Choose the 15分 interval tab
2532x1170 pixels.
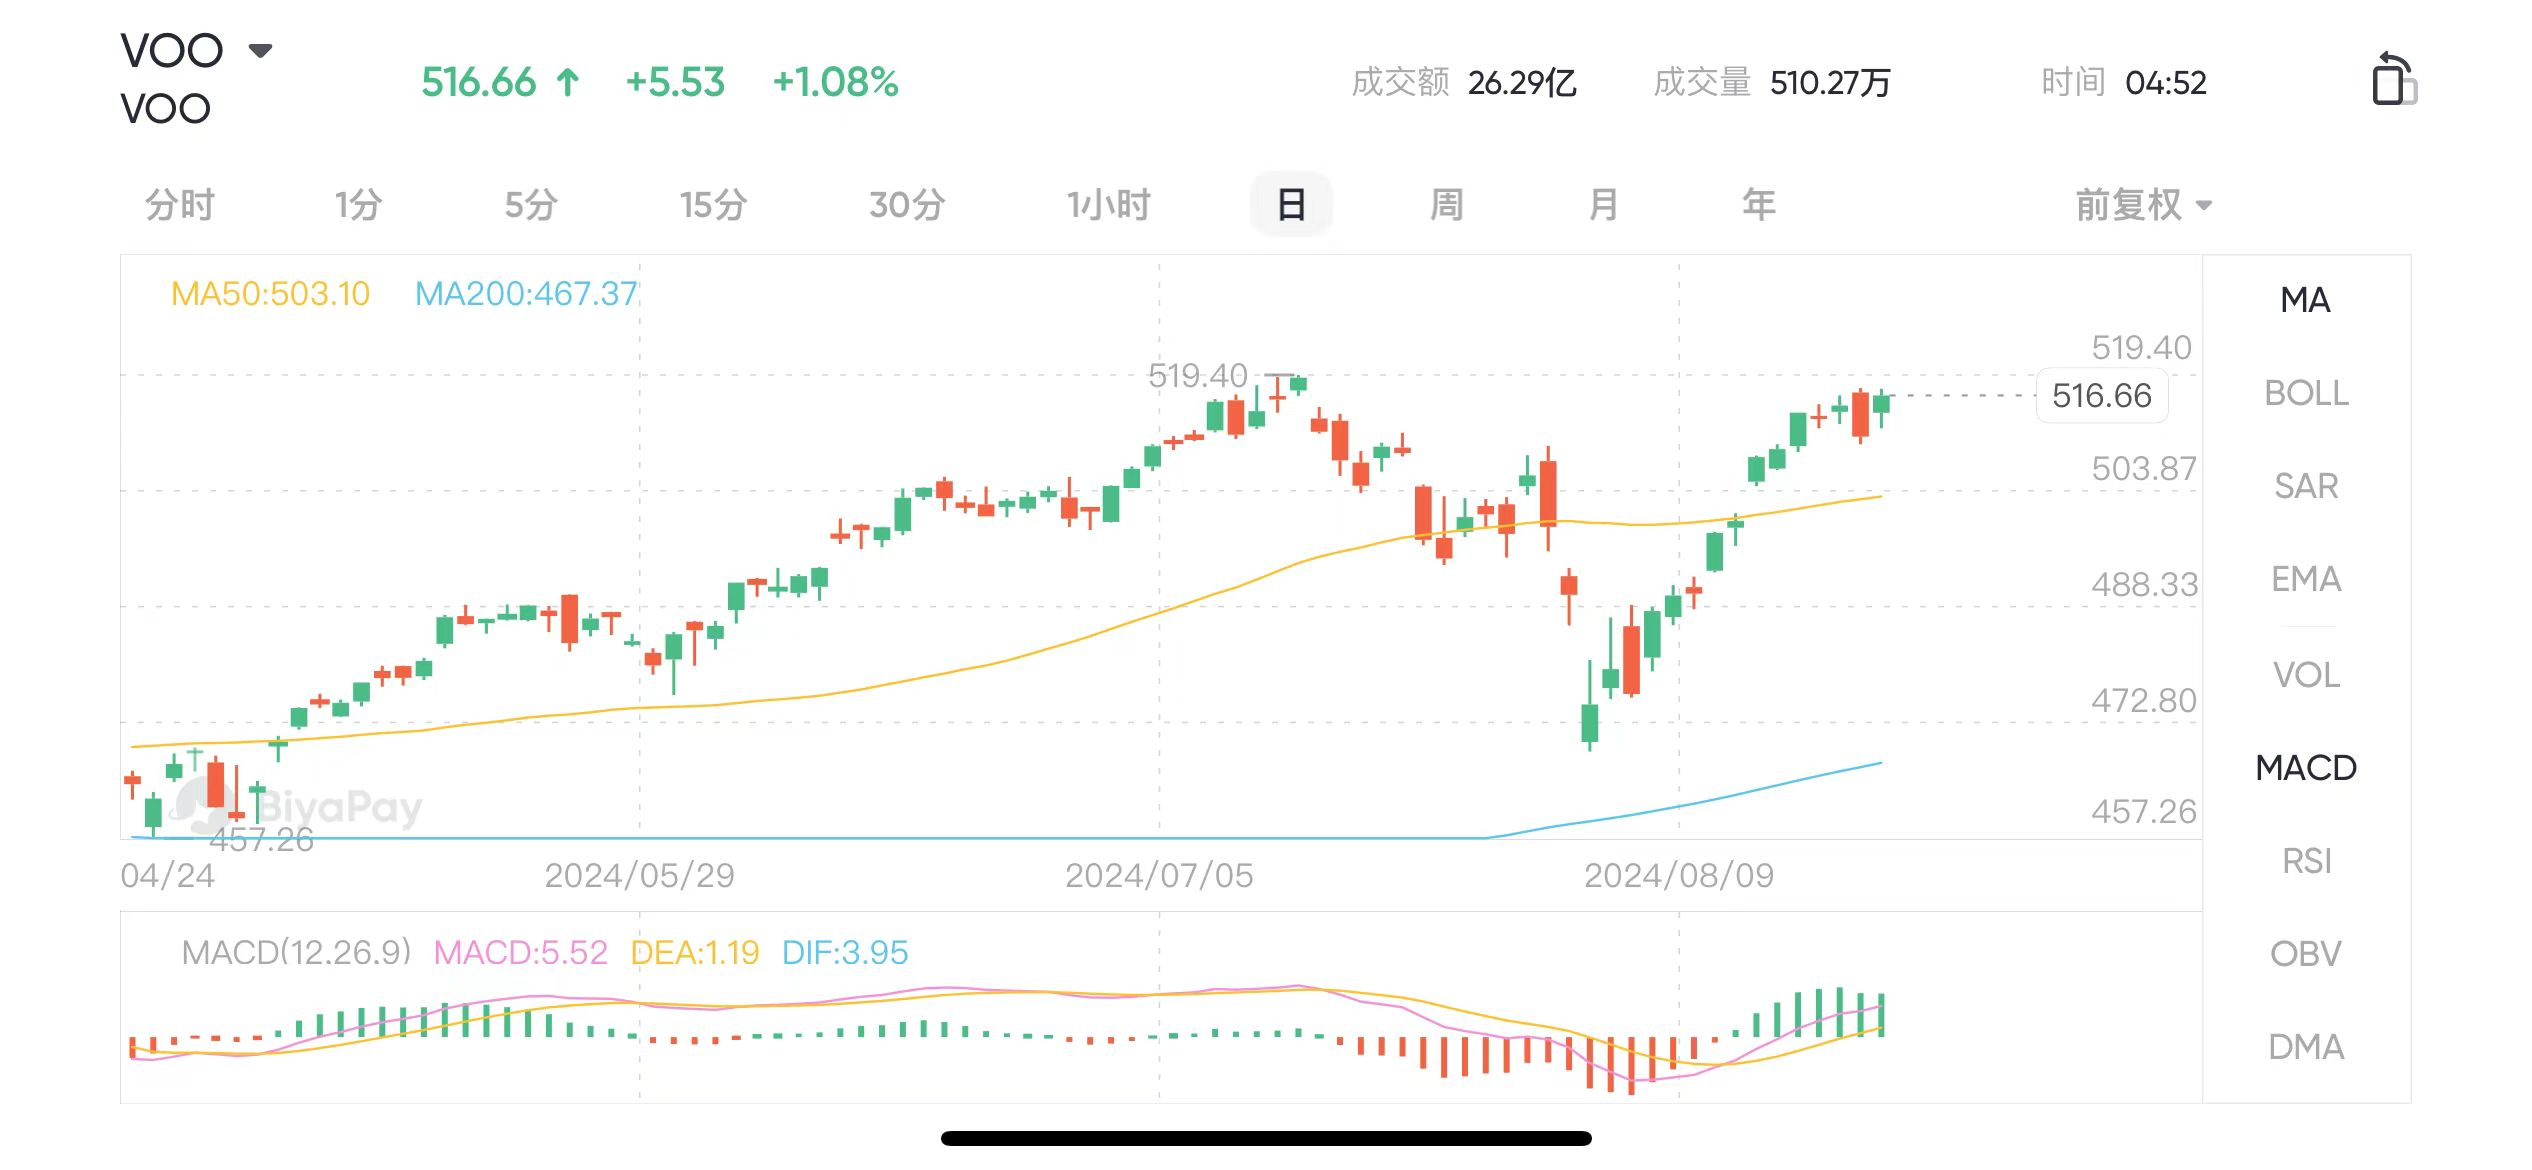[713, 205]
